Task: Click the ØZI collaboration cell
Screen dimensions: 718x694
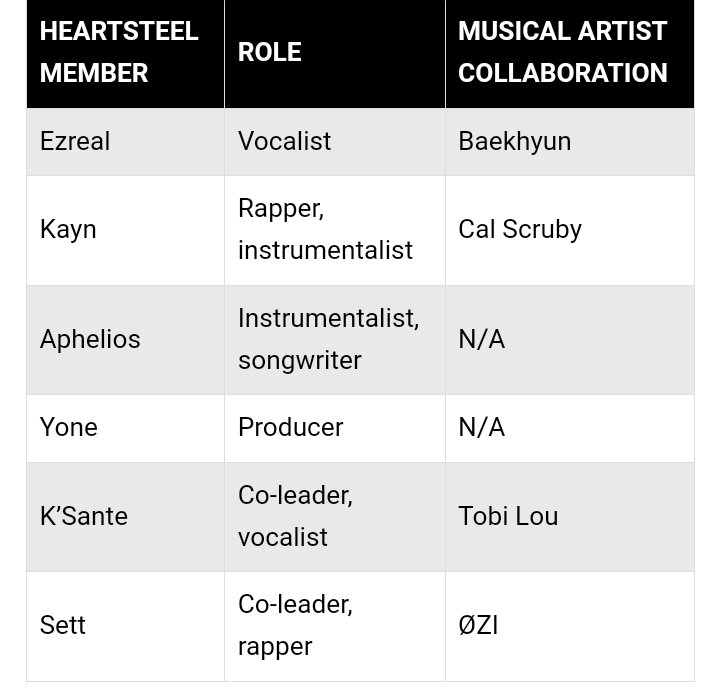Action: [478, 625]
